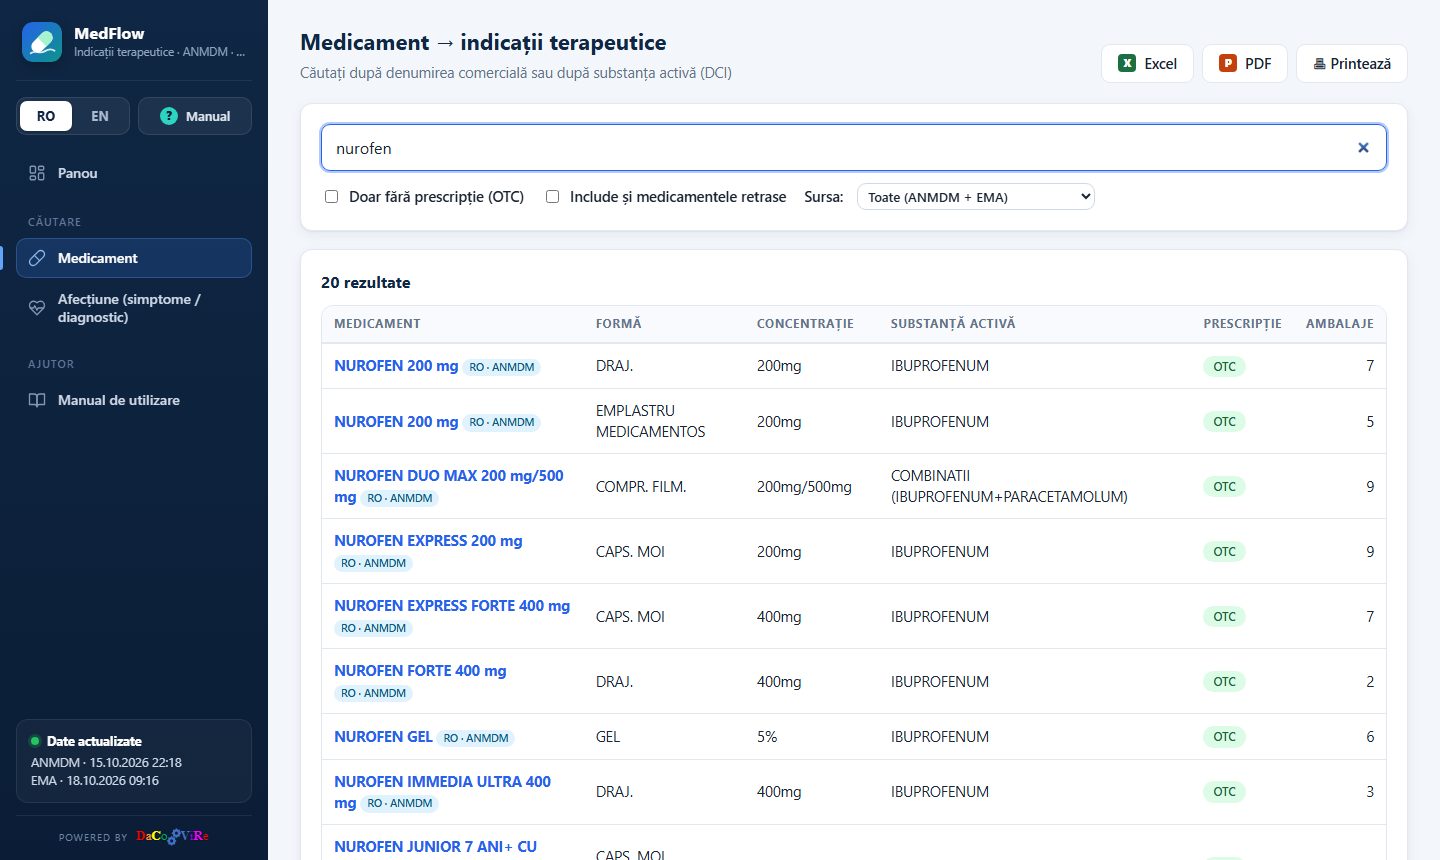Click the PDF export icon
The height and width of the screenshot is (860, 1440).
tap(1228, 63)
